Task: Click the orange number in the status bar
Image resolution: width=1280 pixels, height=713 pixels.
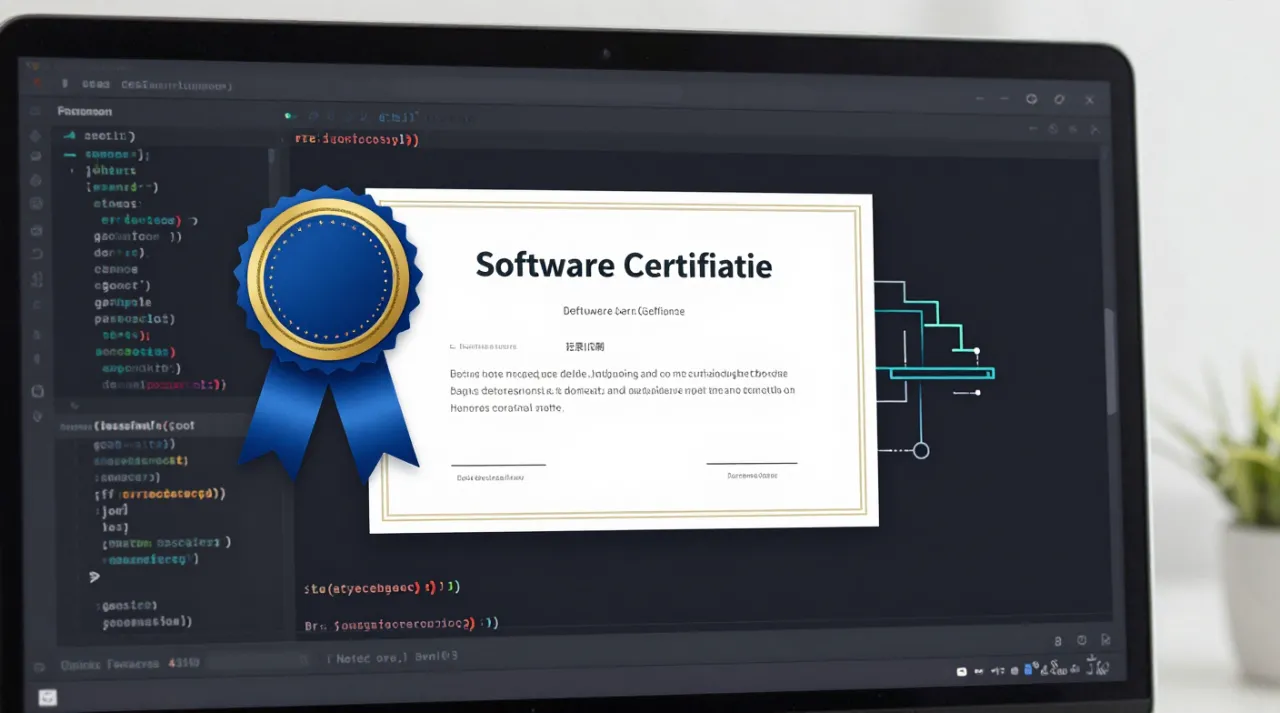Action: [x=184, y=663]
